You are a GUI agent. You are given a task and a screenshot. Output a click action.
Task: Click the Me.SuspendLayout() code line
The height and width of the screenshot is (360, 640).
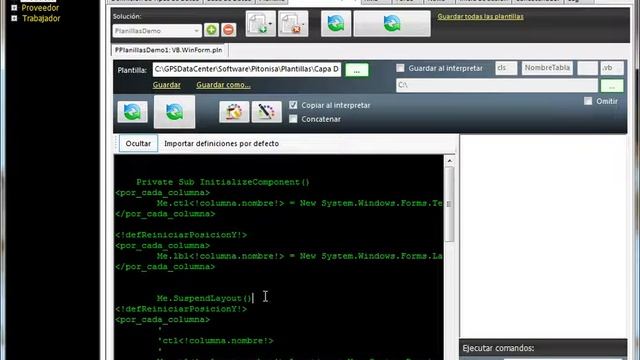[204, 298]
